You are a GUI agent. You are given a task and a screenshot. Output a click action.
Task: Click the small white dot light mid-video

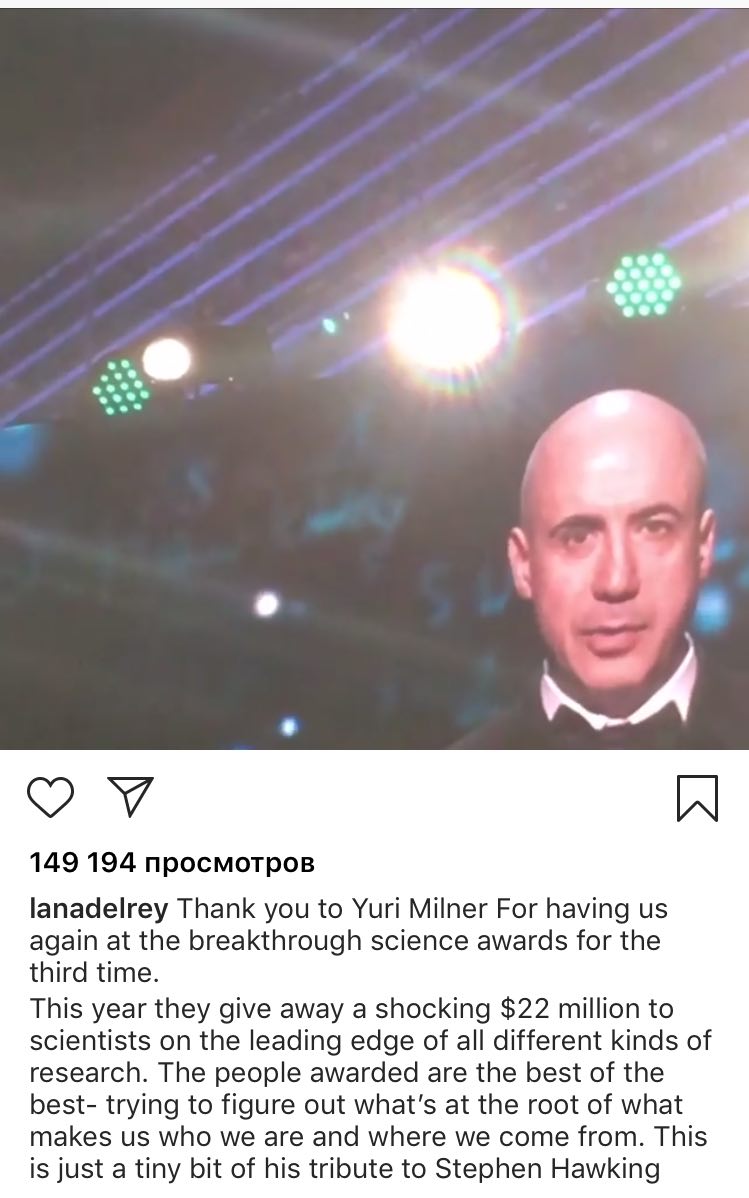coord(266,604)
